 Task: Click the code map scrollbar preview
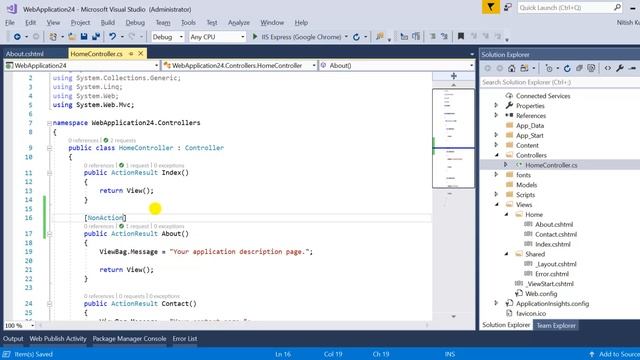click(453, 138)
